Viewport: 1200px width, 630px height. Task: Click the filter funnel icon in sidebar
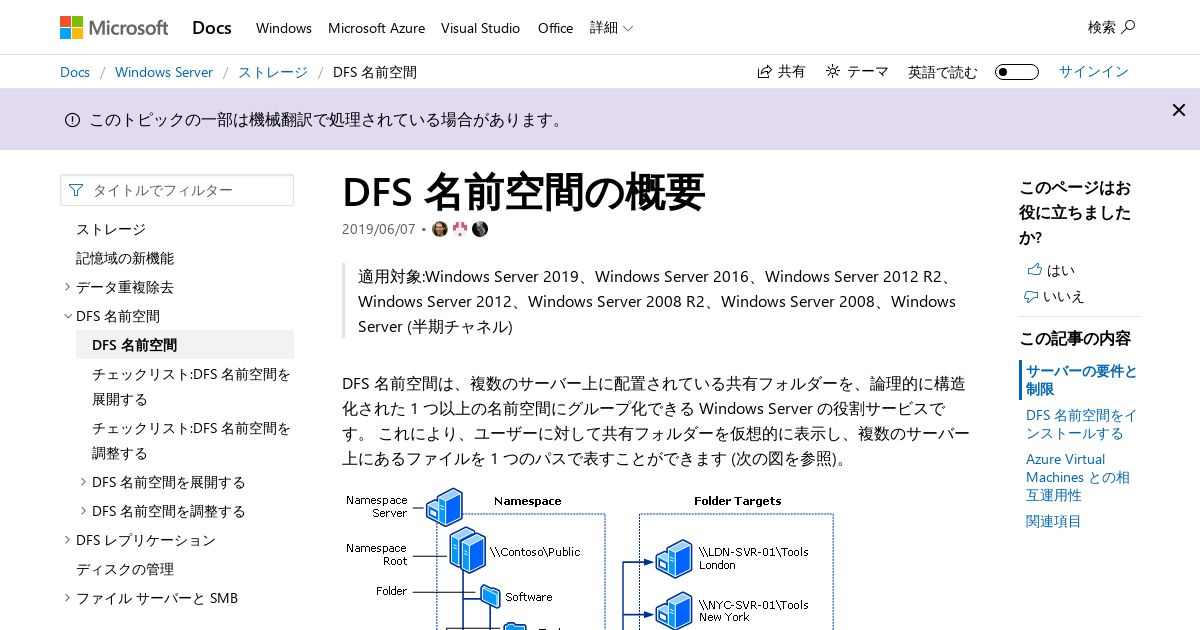[x=76, y=190]
